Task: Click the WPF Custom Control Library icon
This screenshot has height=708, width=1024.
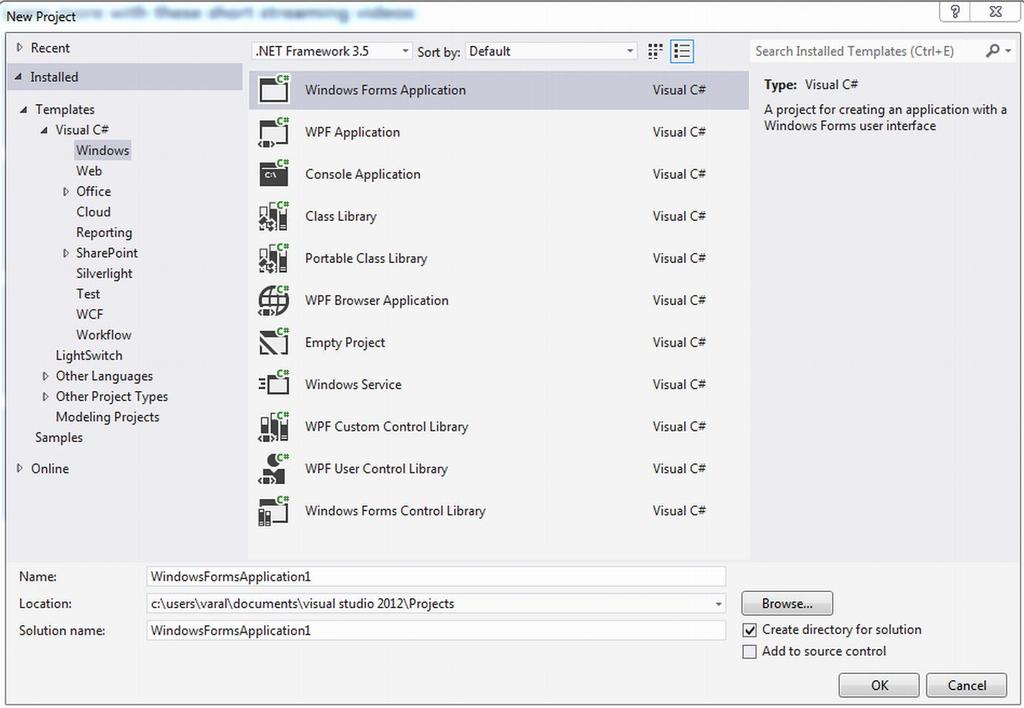Action: pos(274,426)
